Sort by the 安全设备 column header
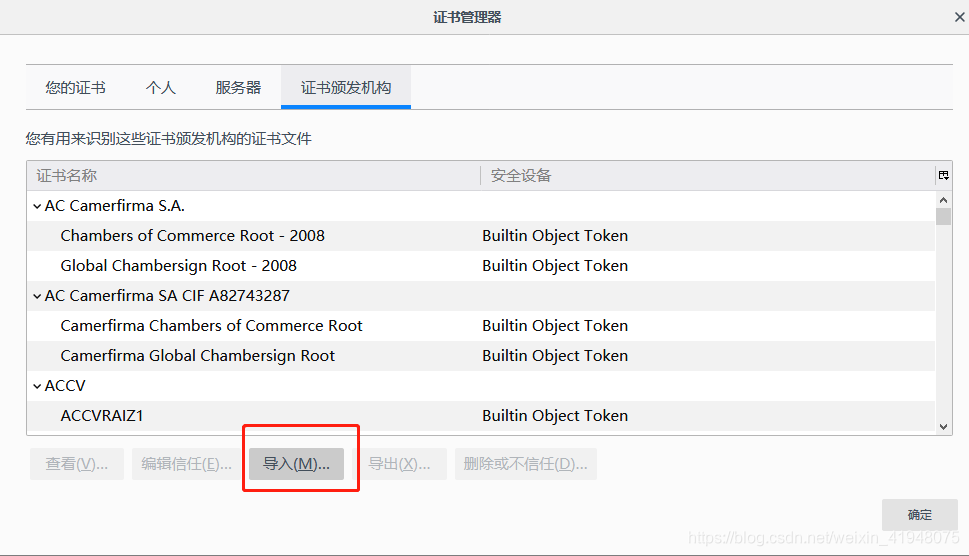This screenshot has height=556, width=969. pos(708,175)
